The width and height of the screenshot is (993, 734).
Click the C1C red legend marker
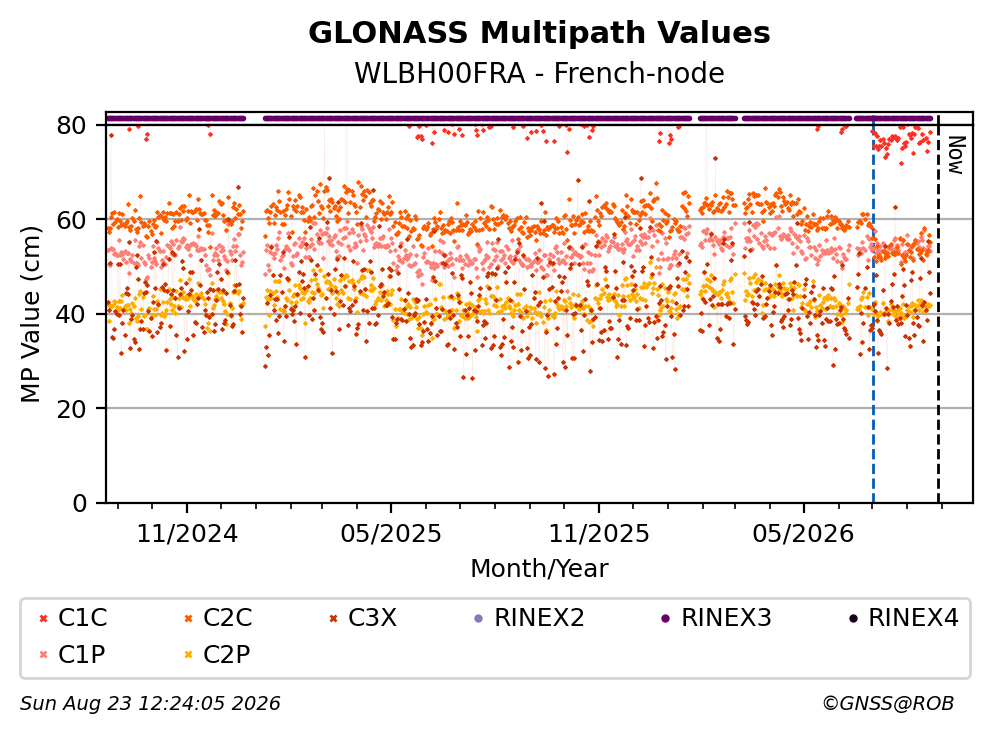coord(43,619)
